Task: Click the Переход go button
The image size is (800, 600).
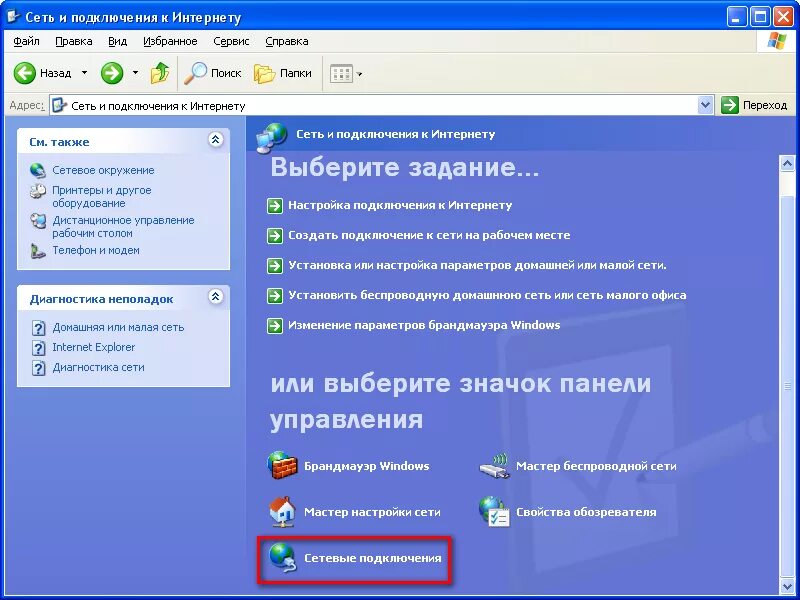Action: (x=754, y=106)
